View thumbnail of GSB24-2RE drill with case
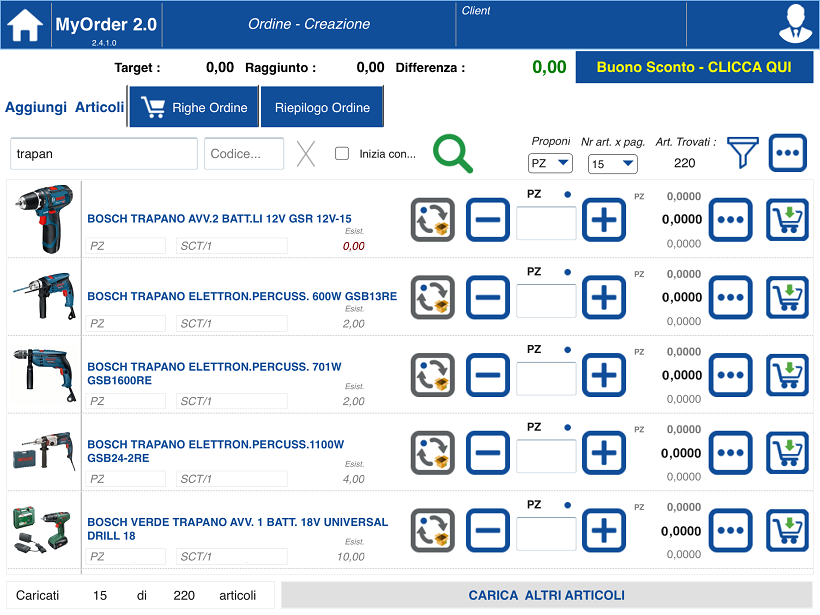 point(44,451)
